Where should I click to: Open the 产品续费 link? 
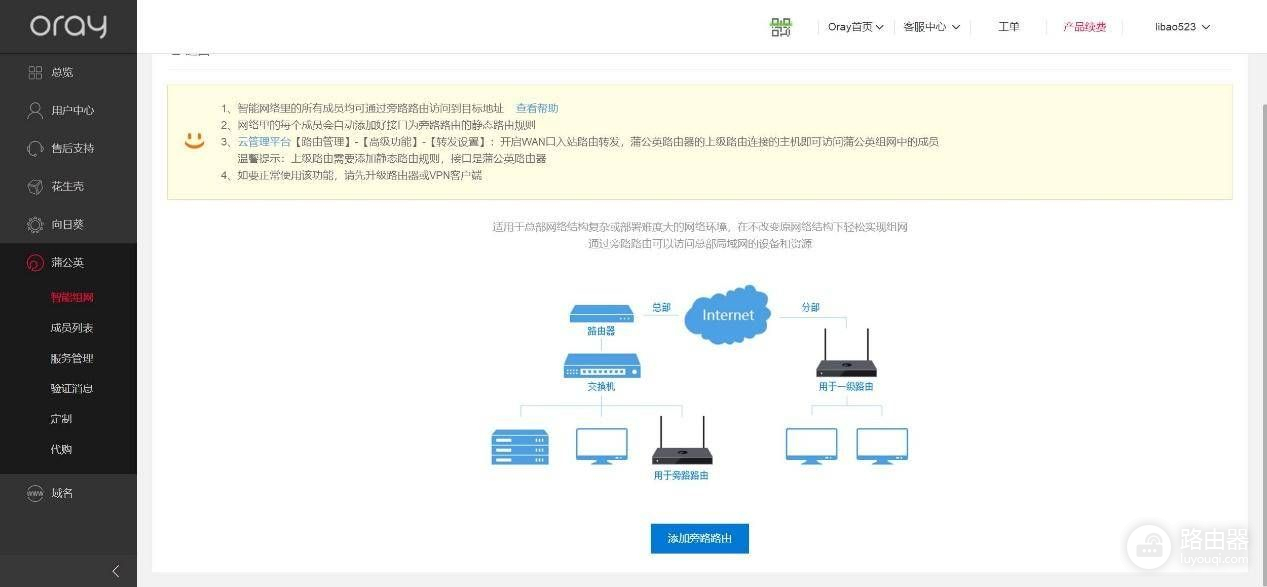[x=1084, y=27]
